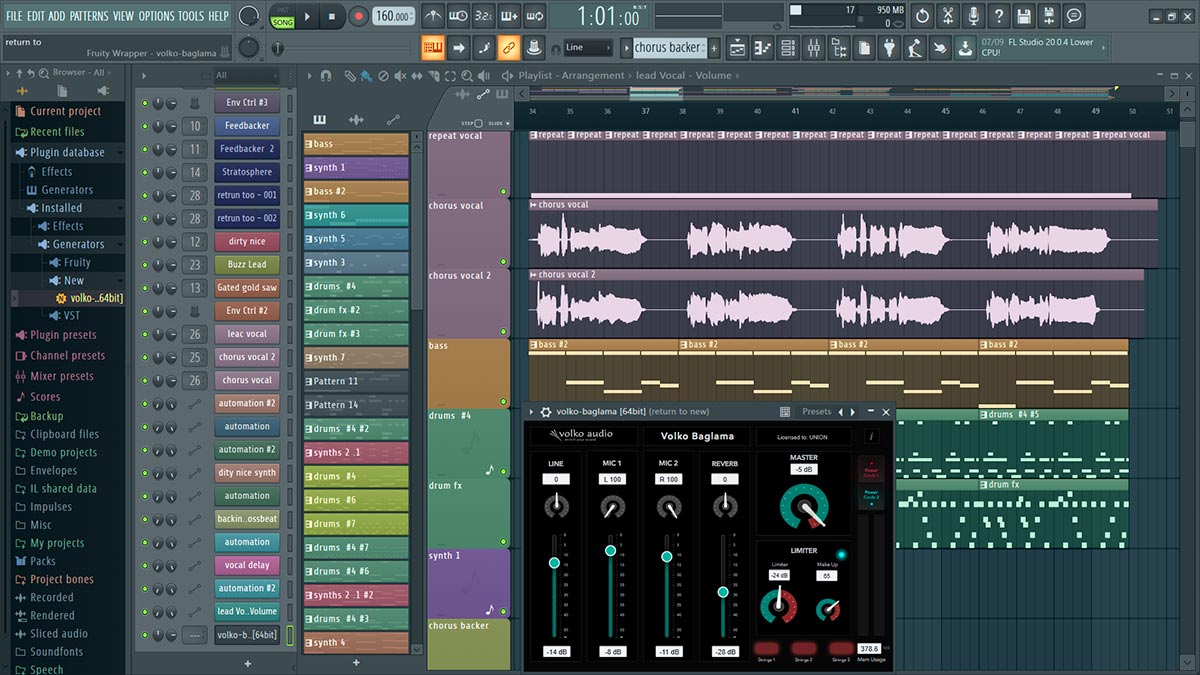Toggle the recording countdown icon
1200x675 pixels.
[x=484, y=16]
